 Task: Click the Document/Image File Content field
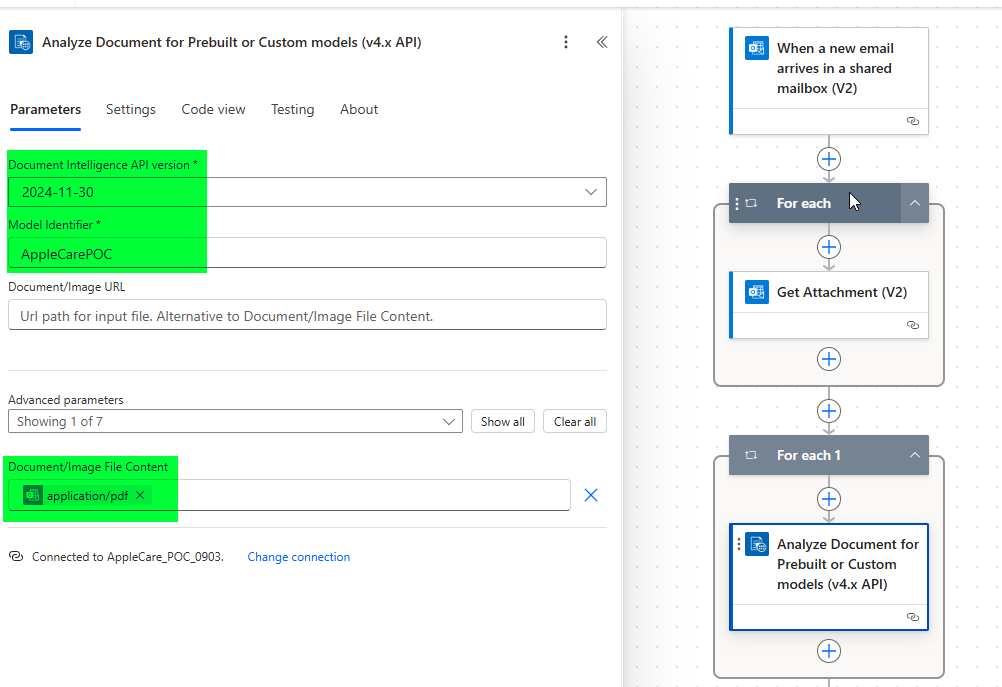coord(289,495)
